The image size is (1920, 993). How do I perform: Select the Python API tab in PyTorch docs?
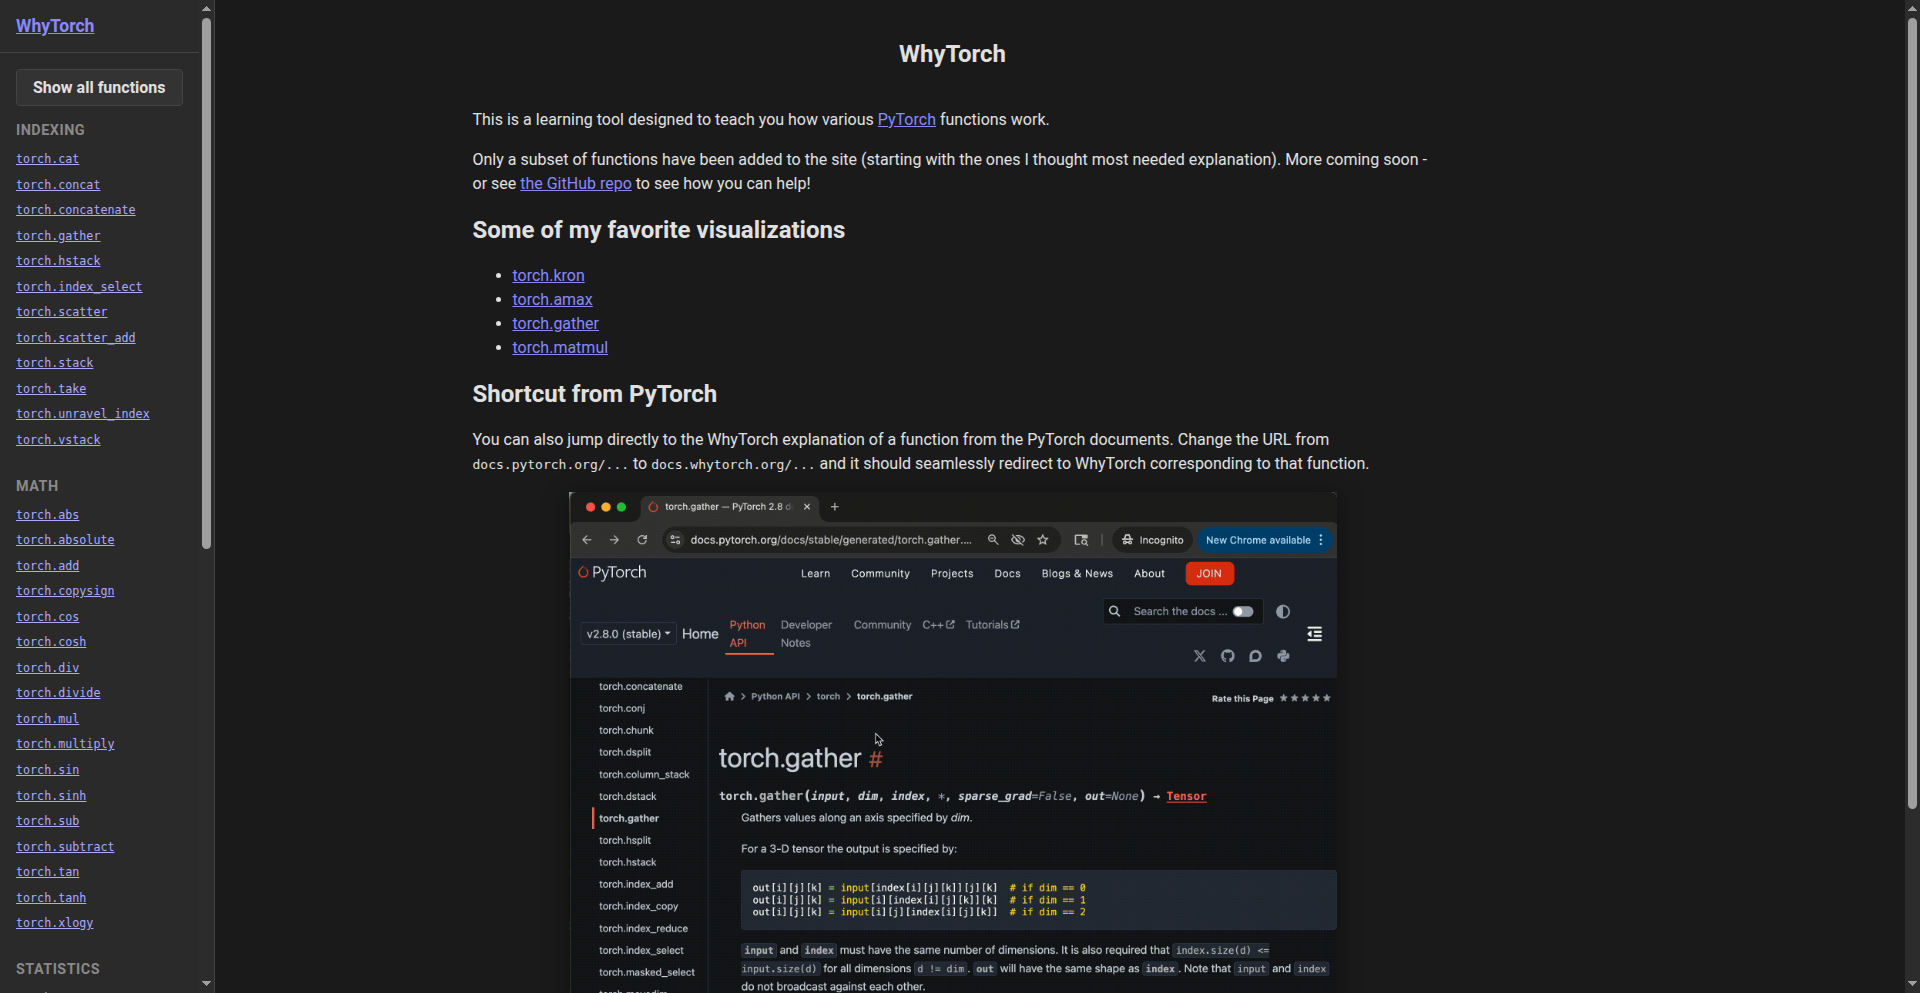(x=747, y=634)
